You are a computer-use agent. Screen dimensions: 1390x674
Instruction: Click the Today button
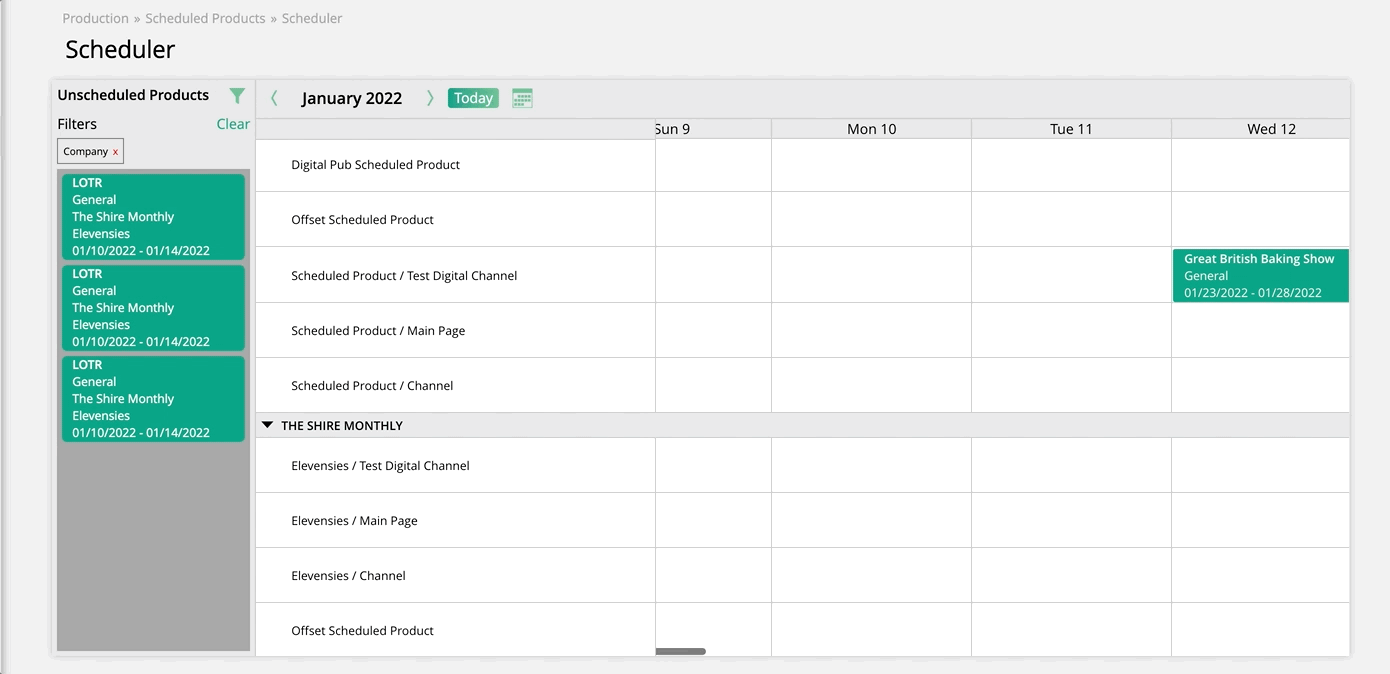point(473,98)
